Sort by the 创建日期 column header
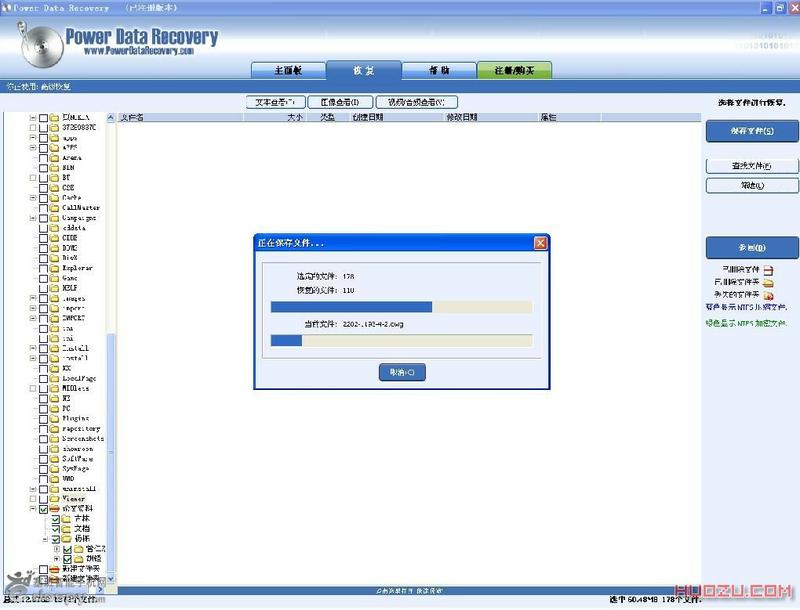Screen dimensions: 800x610 397,117
